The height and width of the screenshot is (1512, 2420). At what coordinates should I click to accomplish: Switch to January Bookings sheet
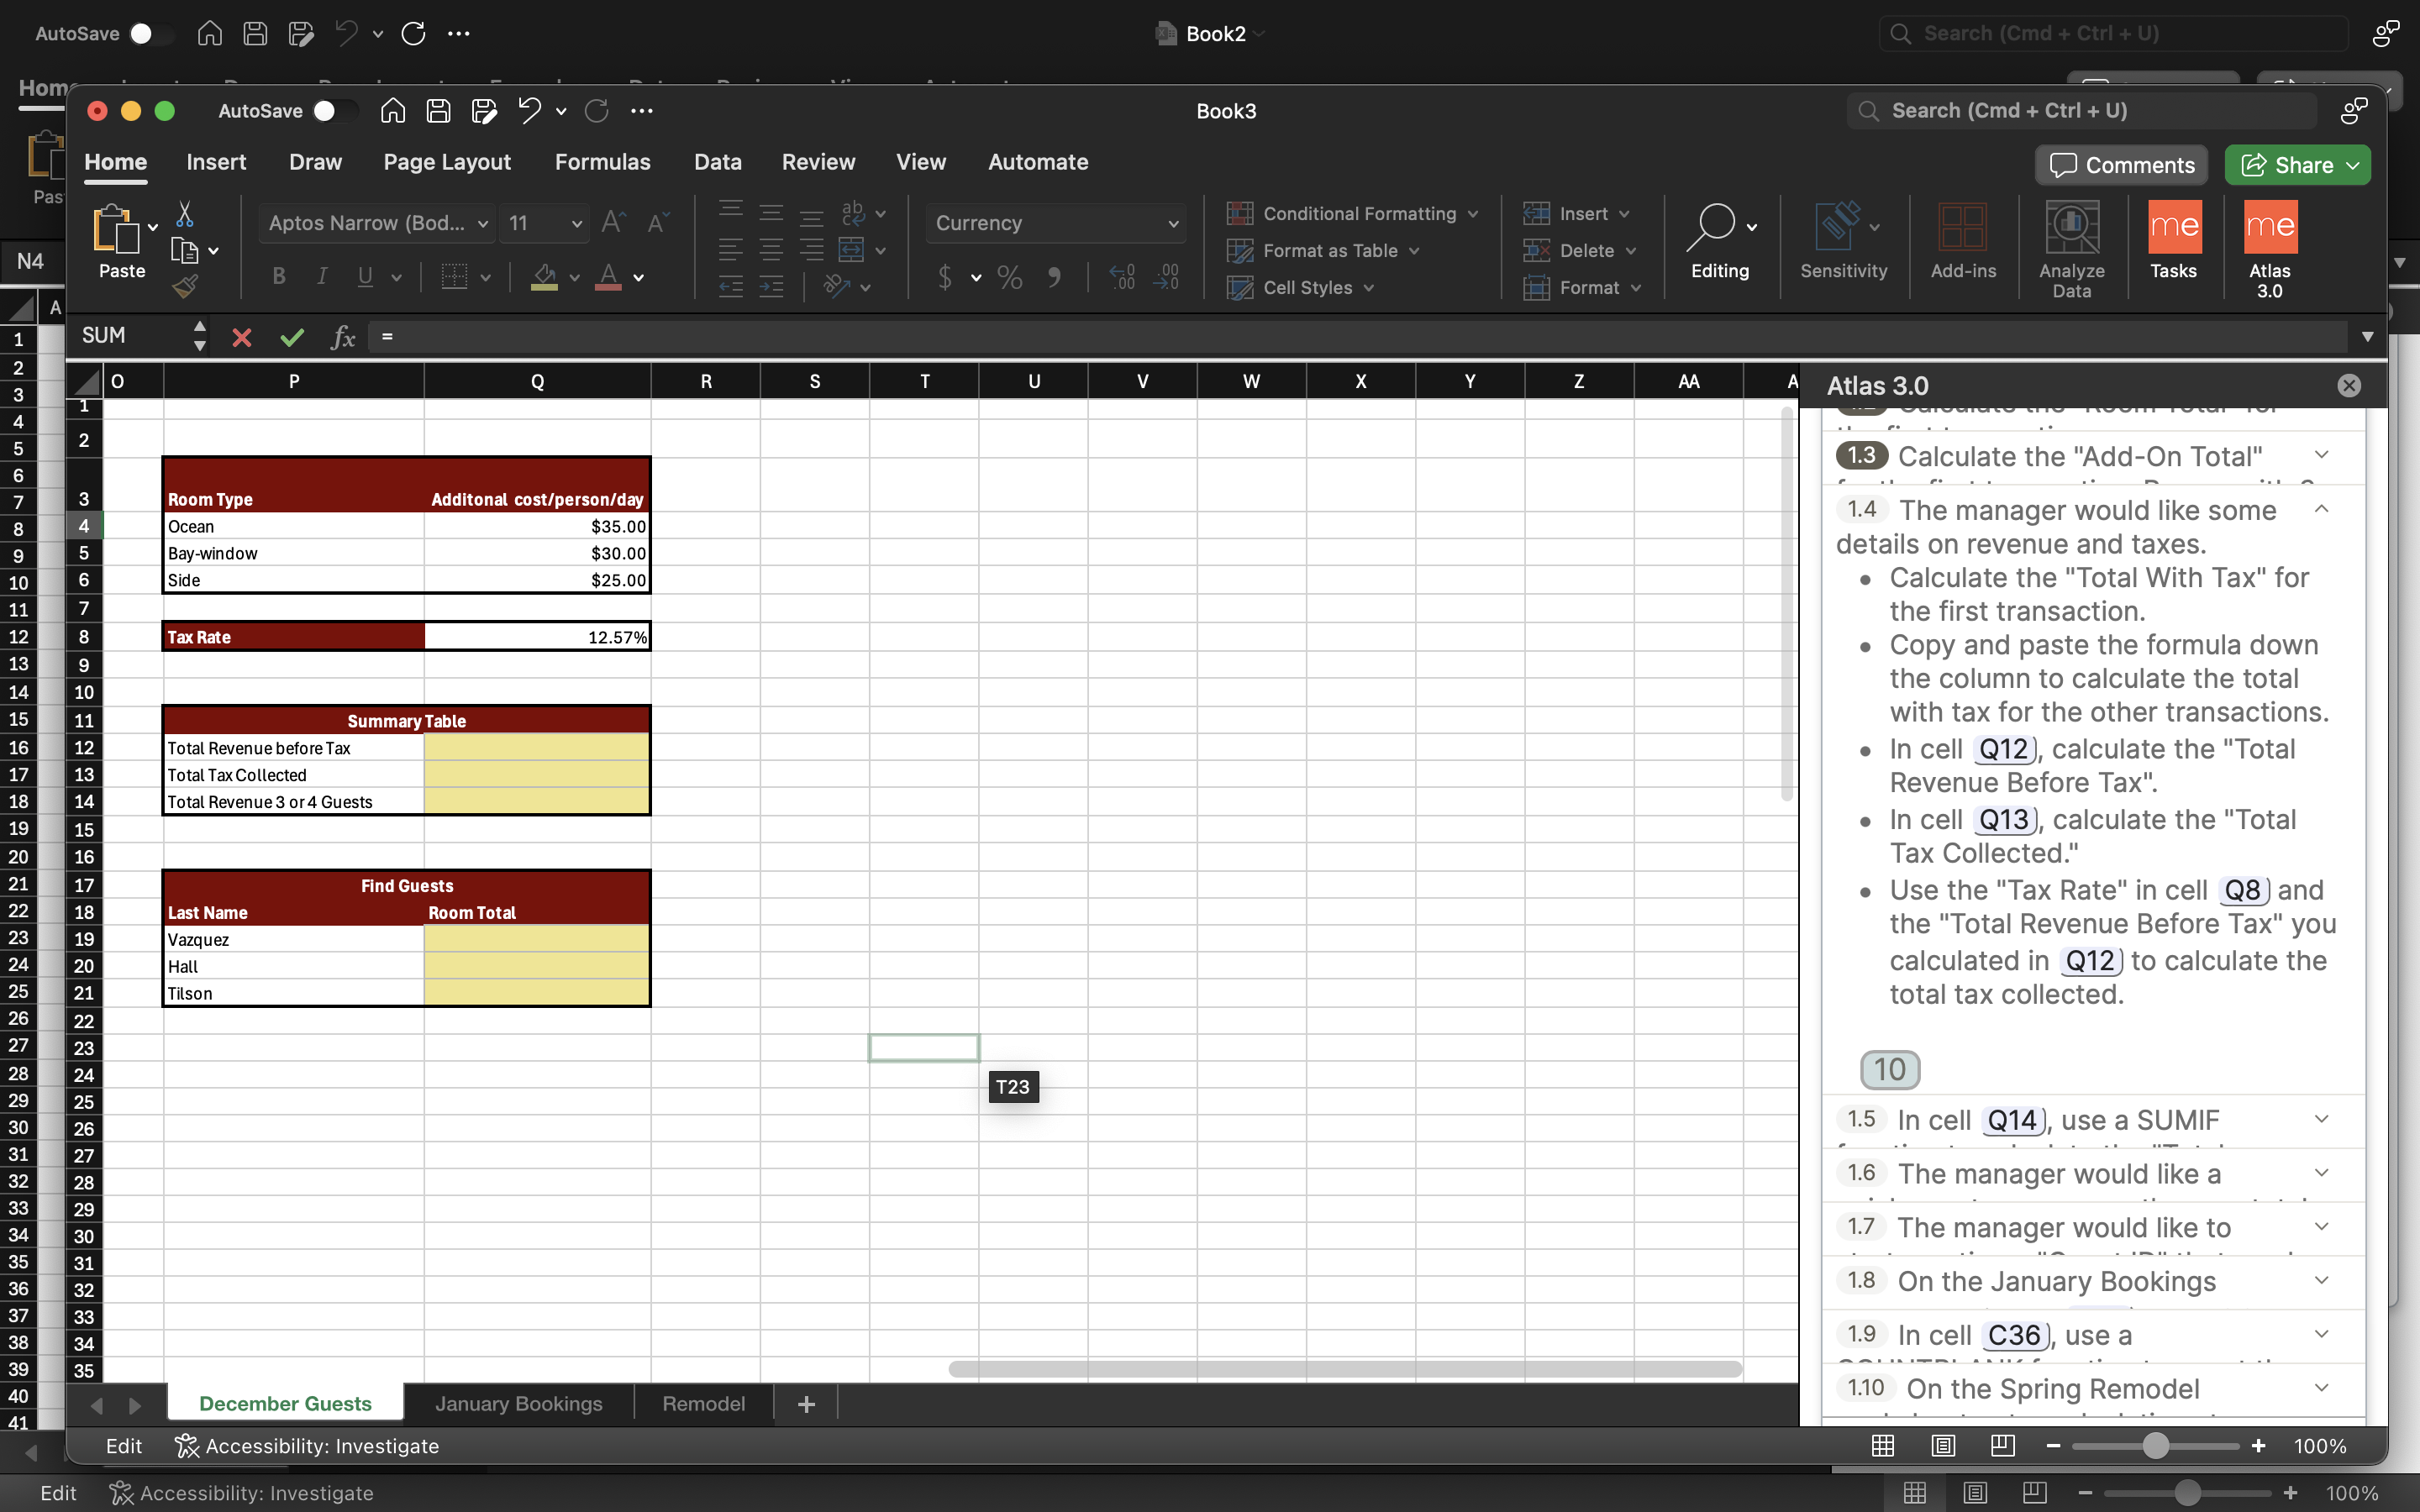(x=518, y=1403)
